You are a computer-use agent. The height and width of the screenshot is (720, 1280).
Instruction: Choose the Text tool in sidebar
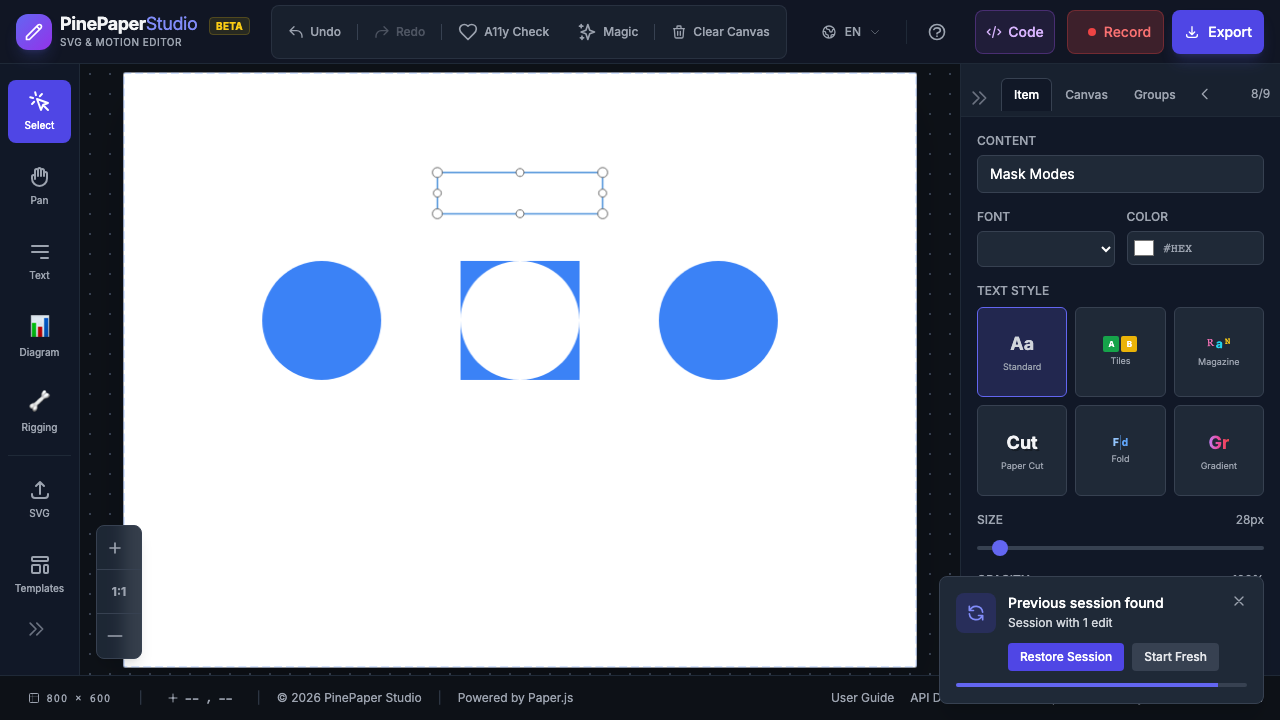39,261
